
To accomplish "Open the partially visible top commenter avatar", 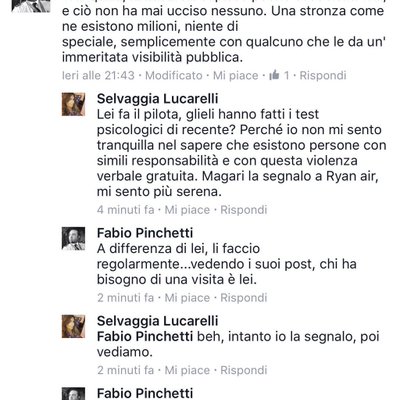I will 31,6.
